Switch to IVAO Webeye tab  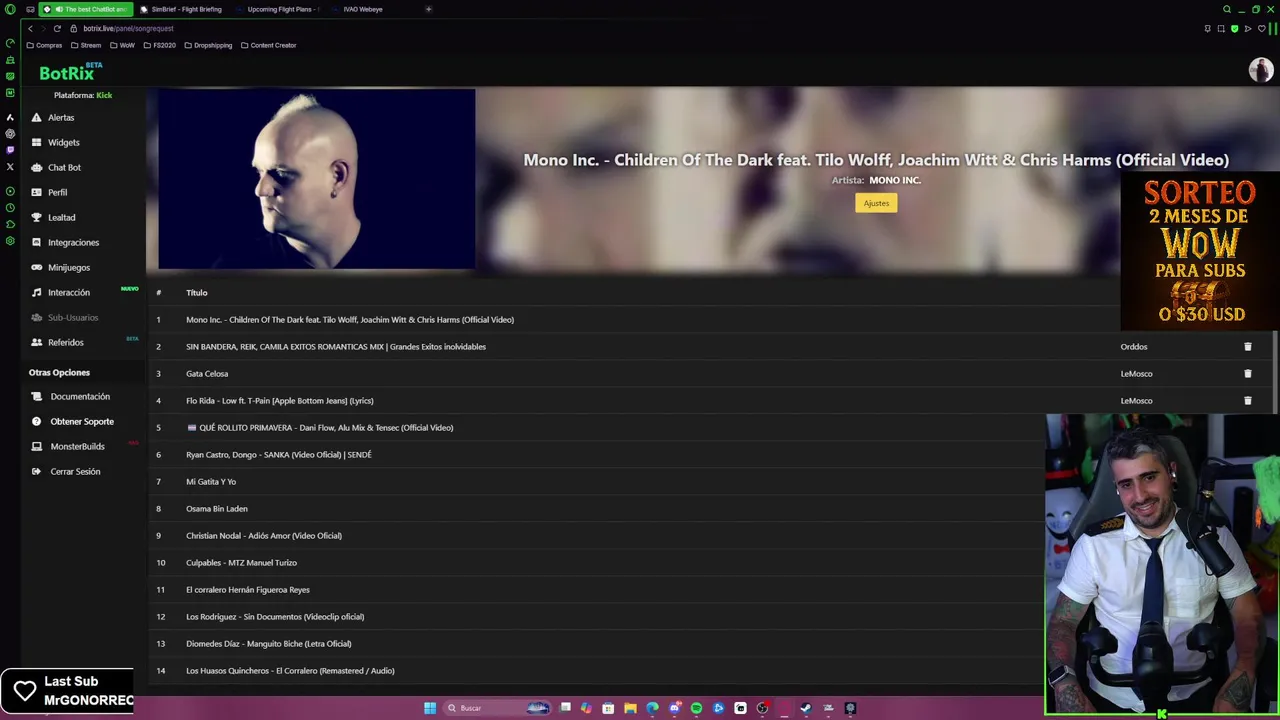coord(363,9)
